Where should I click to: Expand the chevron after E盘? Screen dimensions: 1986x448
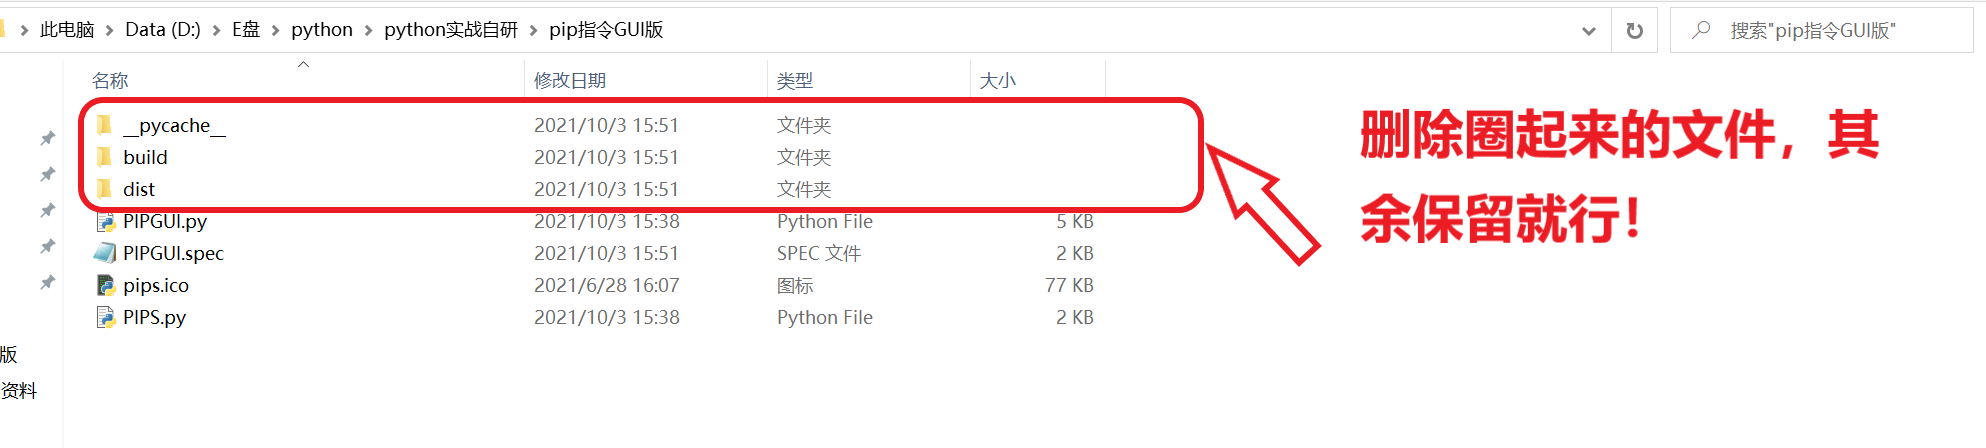(x=275, y=30)
